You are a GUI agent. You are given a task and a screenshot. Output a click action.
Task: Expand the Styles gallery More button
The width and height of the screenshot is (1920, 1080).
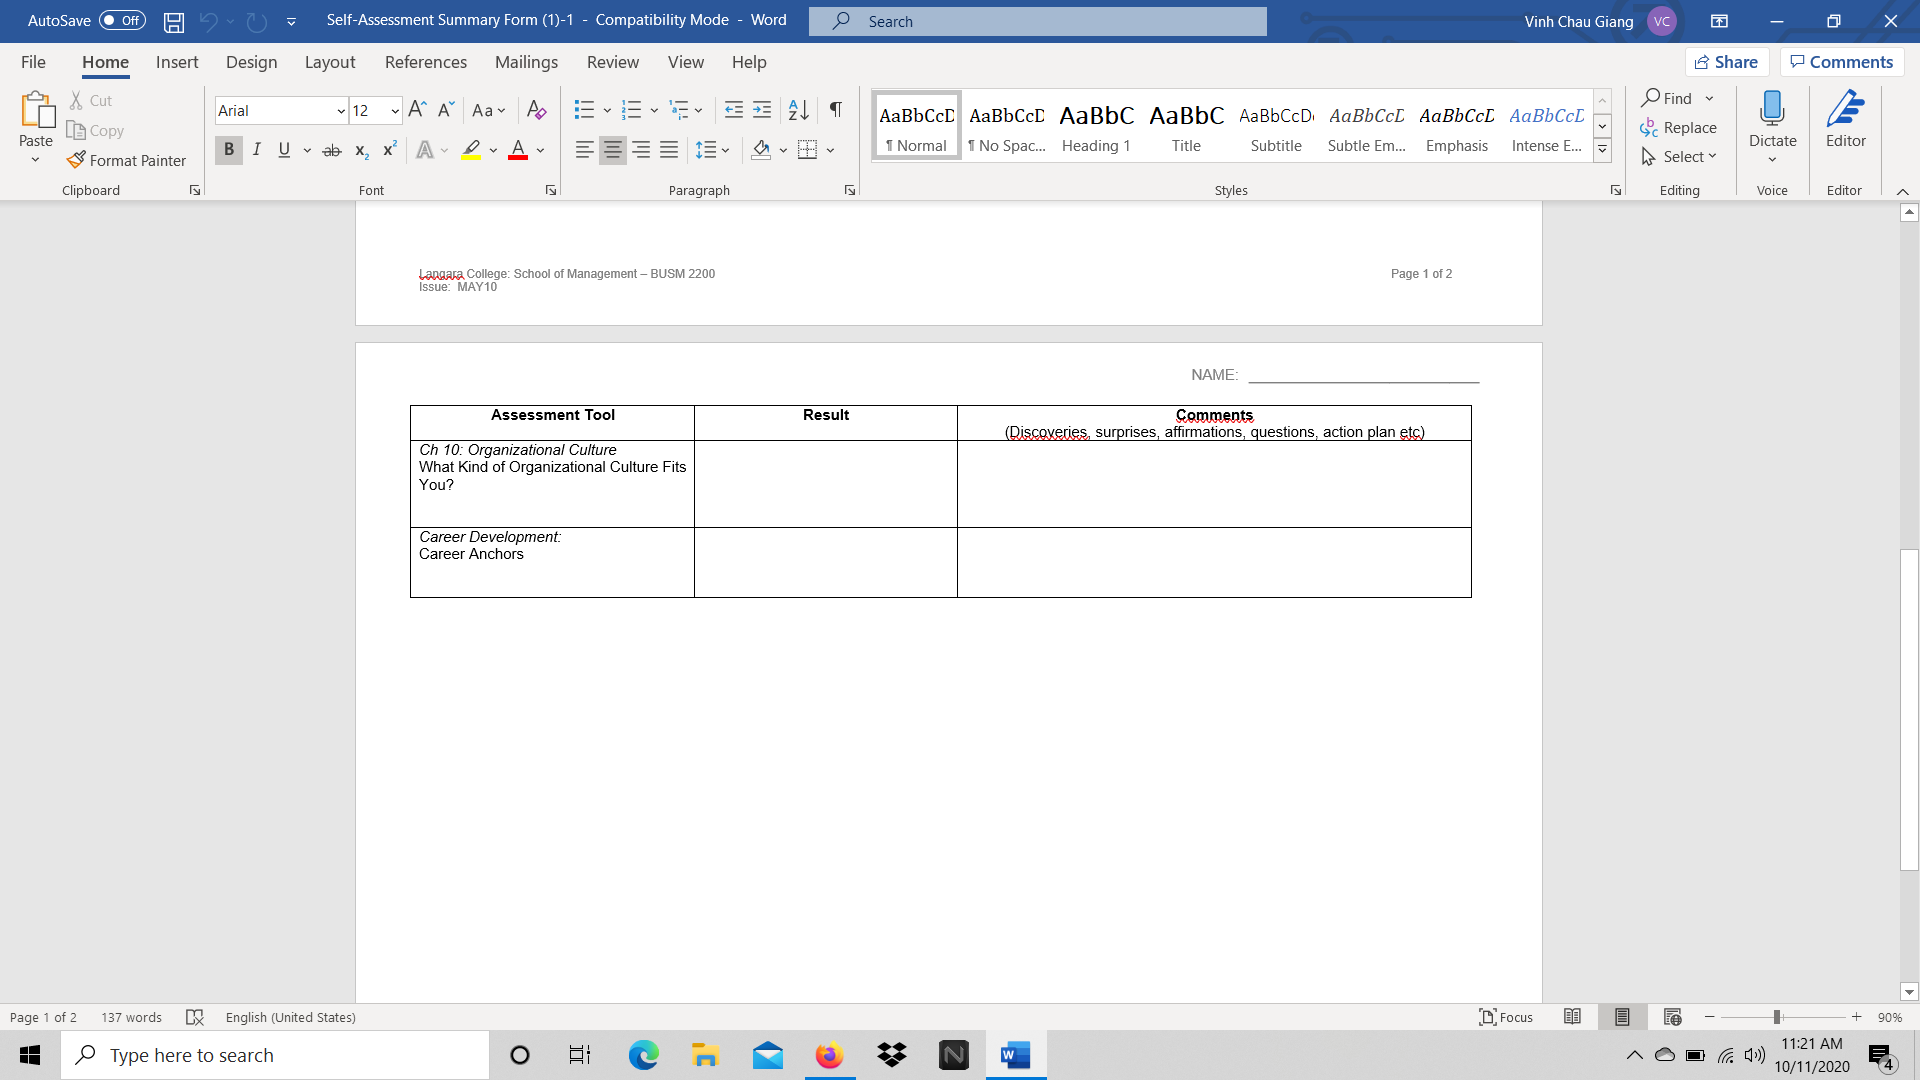pyautogui.click(x=1602, y=151)
